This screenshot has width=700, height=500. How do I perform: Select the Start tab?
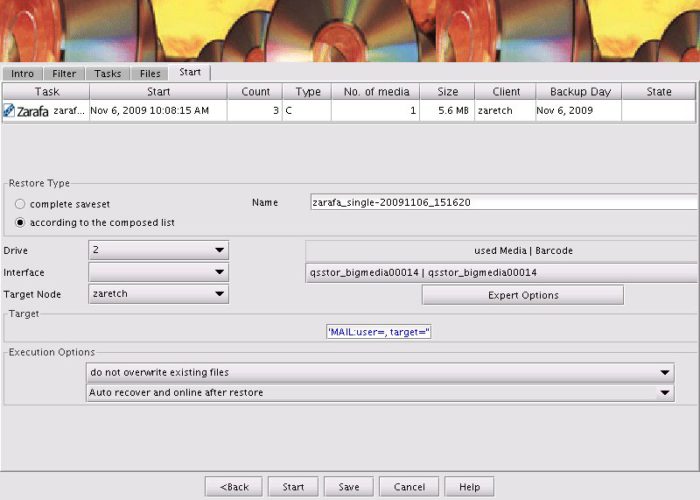(x=190, y=72)
